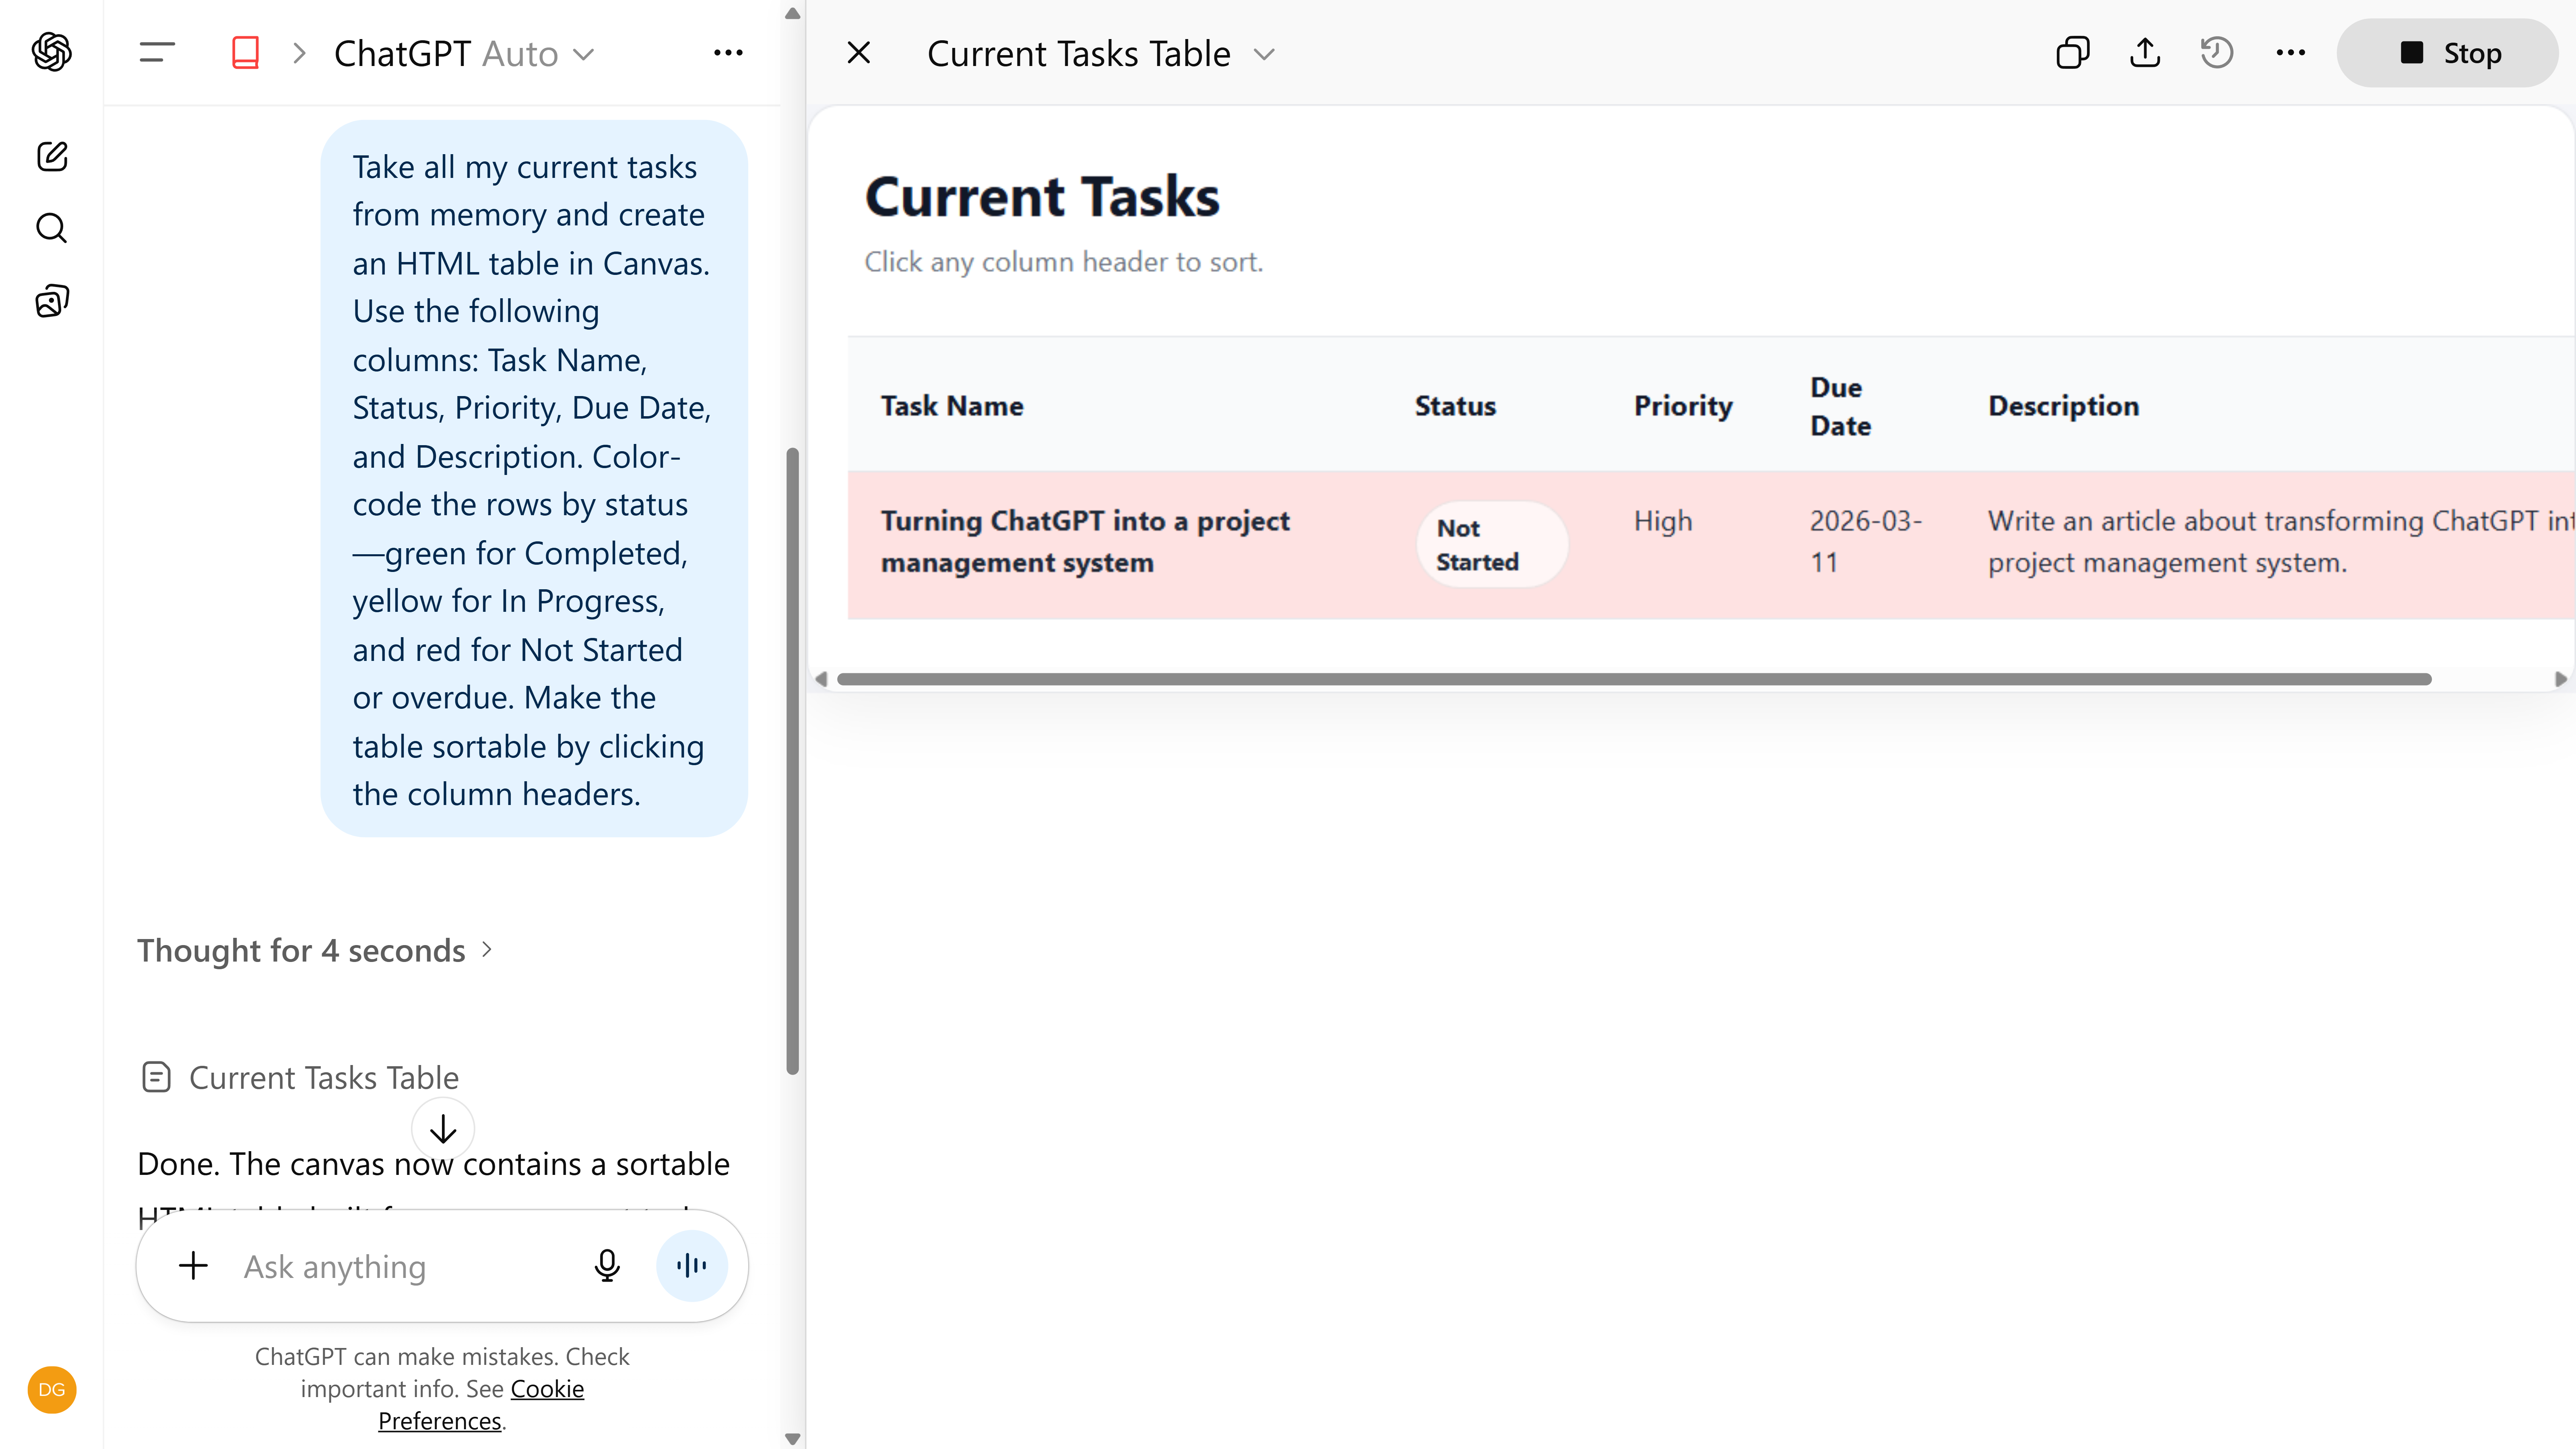Click the canvas horizontal scrollbar thumb
Screen dimensions: 2576x1449
point(1634,679)
